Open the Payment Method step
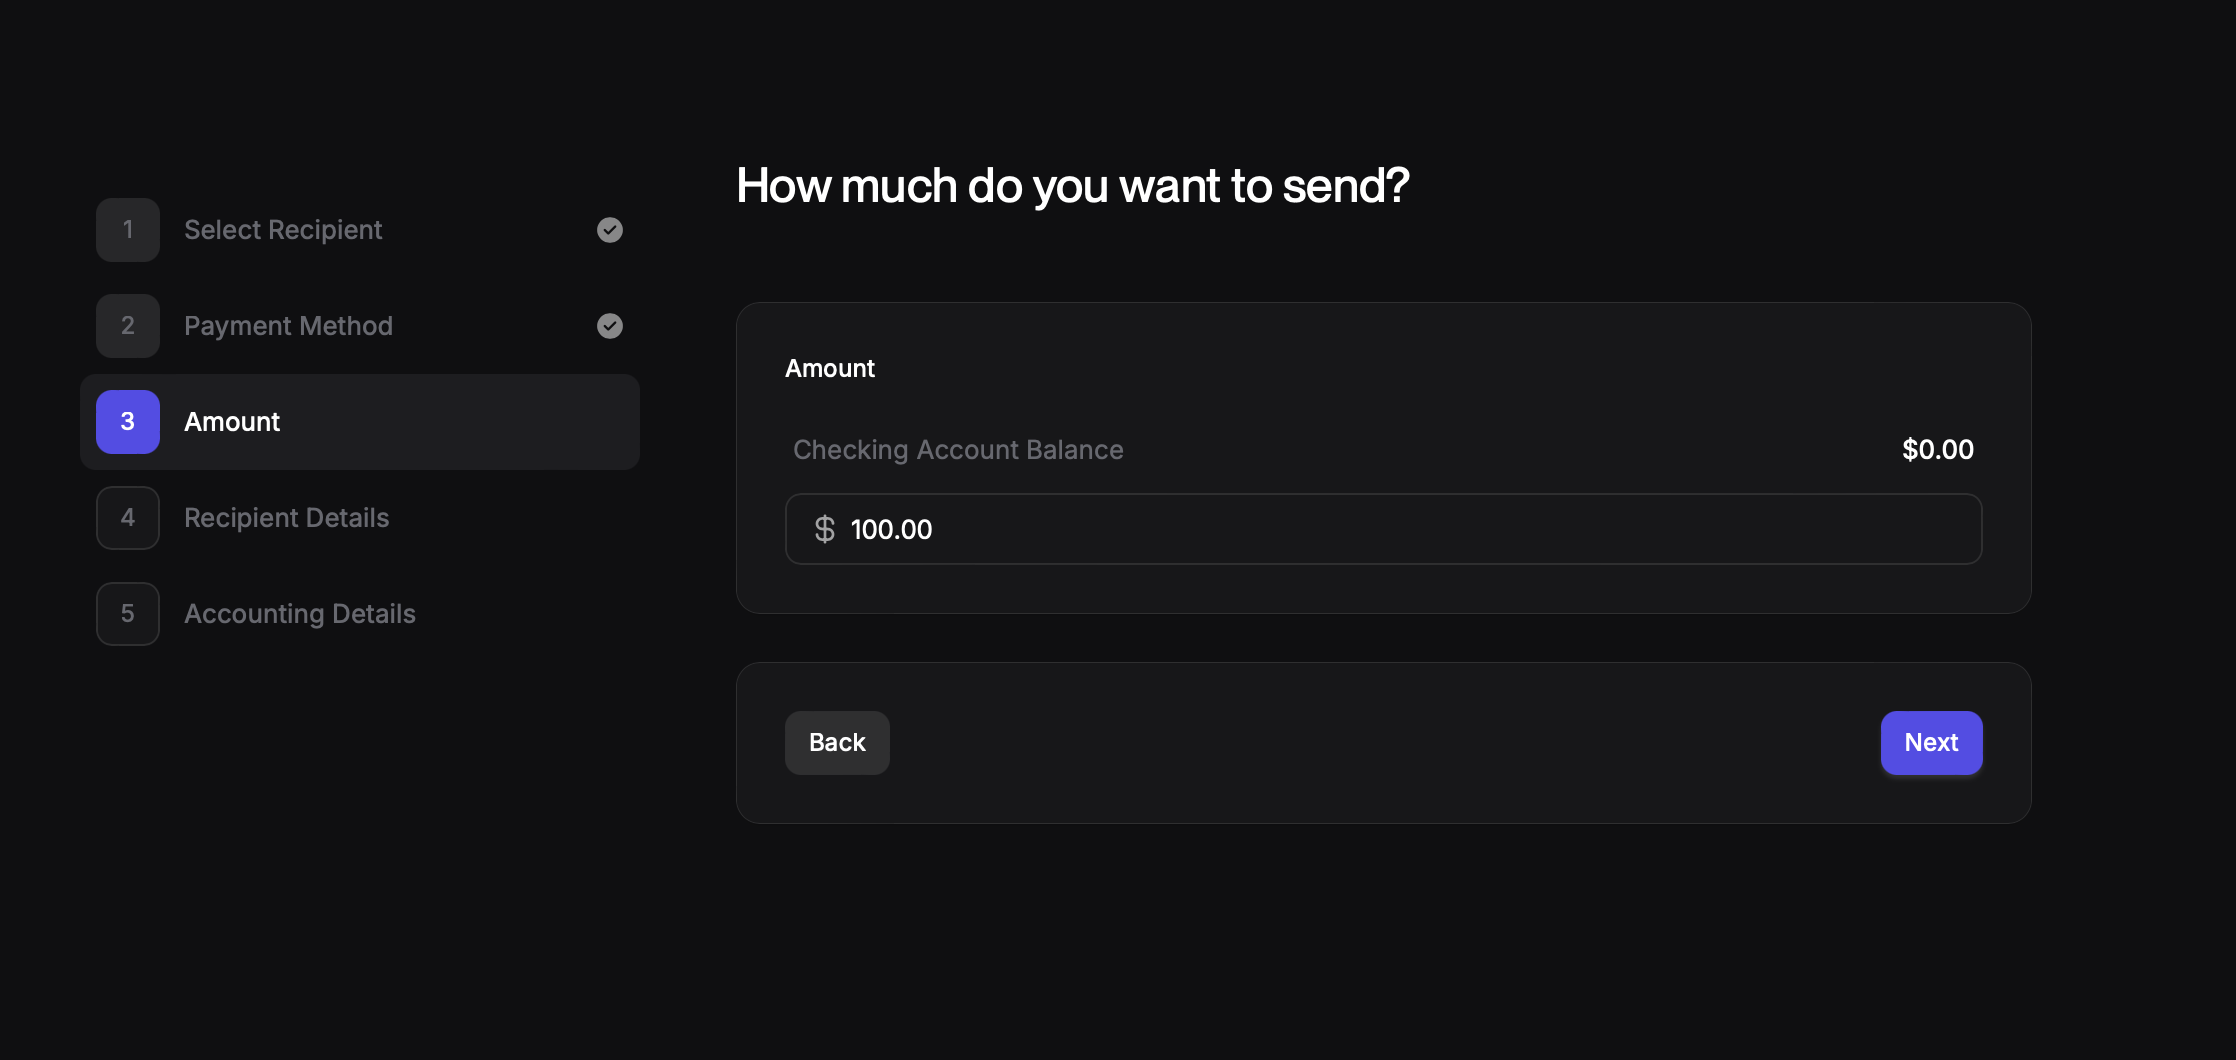Image resolution: width=2236 pixels, height=1060 pixels. coord(288,326)
